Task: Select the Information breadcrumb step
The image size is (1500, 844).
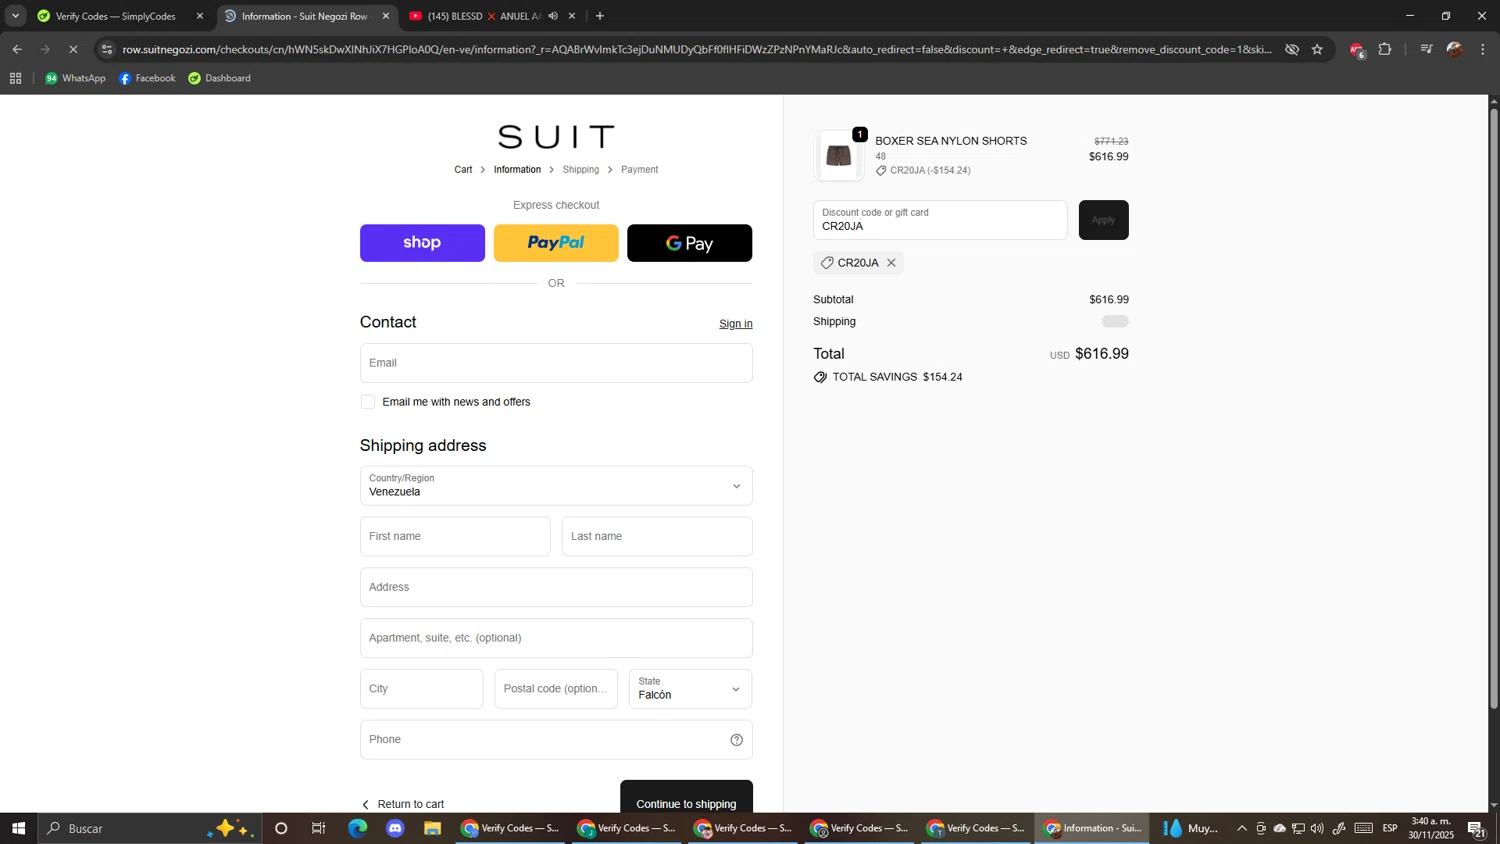Action: tap(517, 170)
